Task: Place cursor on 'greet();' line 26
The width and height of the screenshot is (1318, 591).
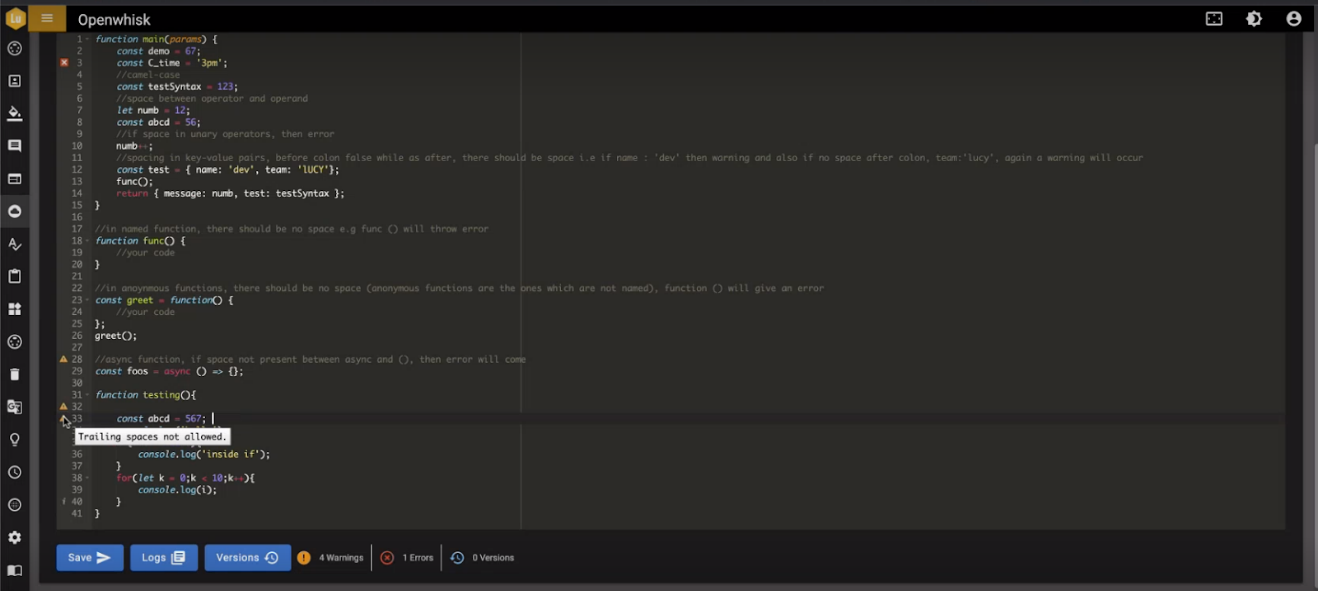Action: (x=116, y=336)
